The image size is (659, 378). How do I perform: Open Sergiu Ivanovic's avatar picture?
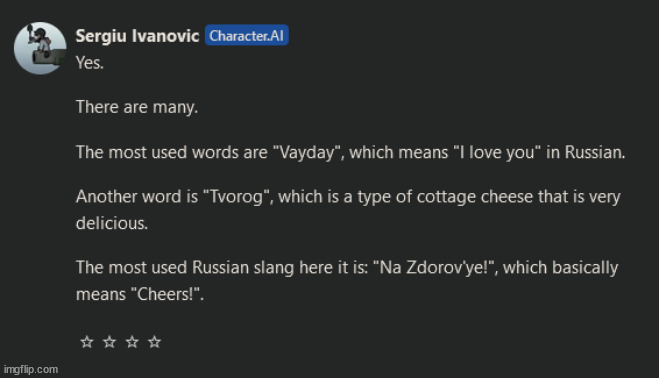[40, 48]
